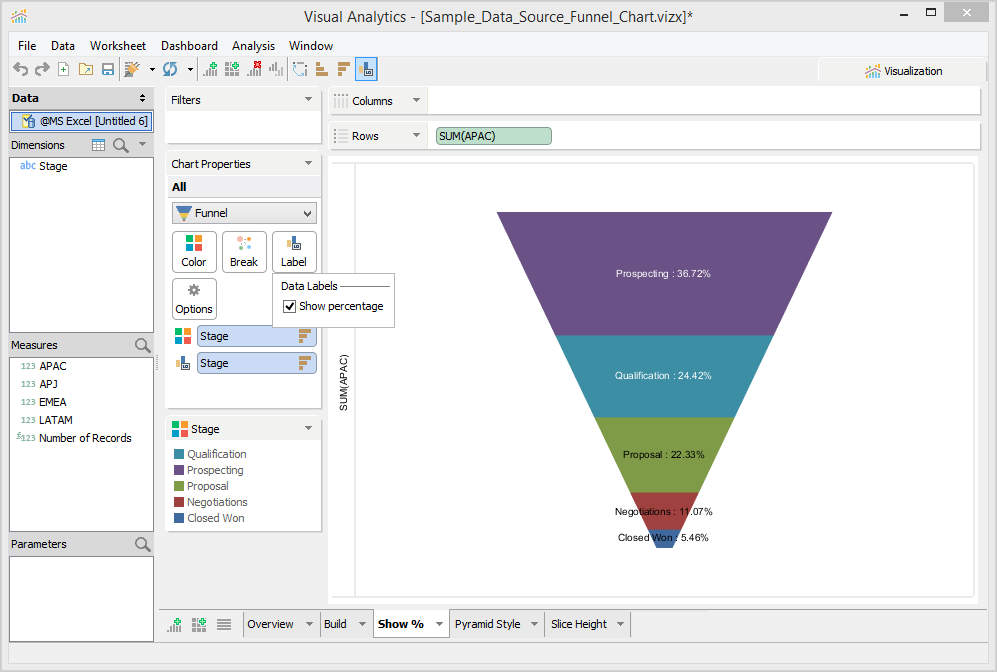Open dropdown arrow next to connect data icon
Viewport: 997px width, 672px height.
click(x=152, y=69)
